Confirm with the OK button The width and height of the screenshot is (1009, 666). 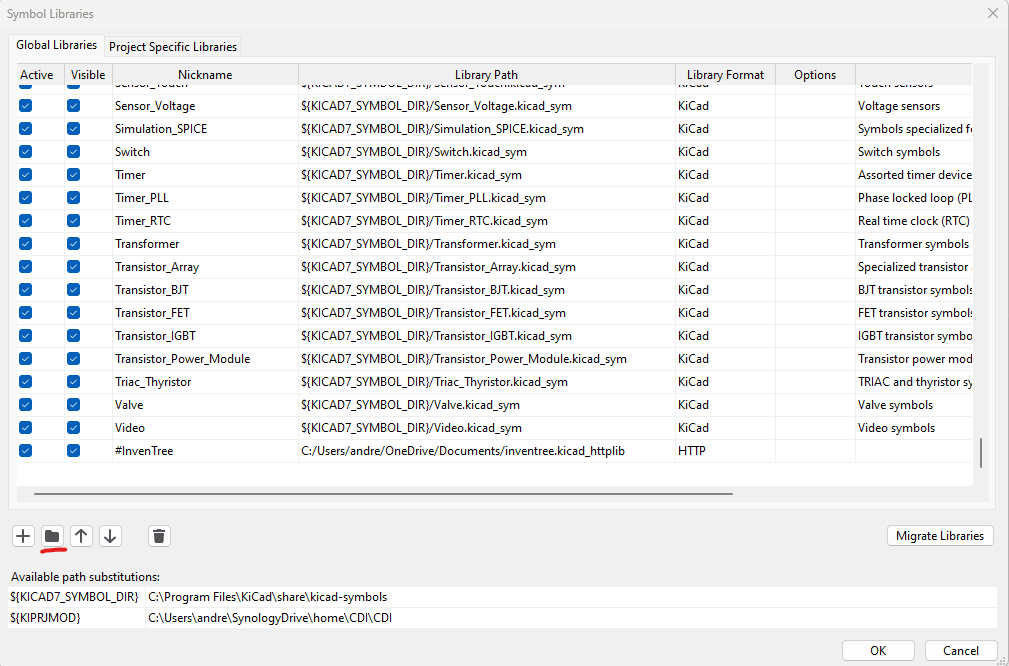pyautogui.click(x=878, y=651)
